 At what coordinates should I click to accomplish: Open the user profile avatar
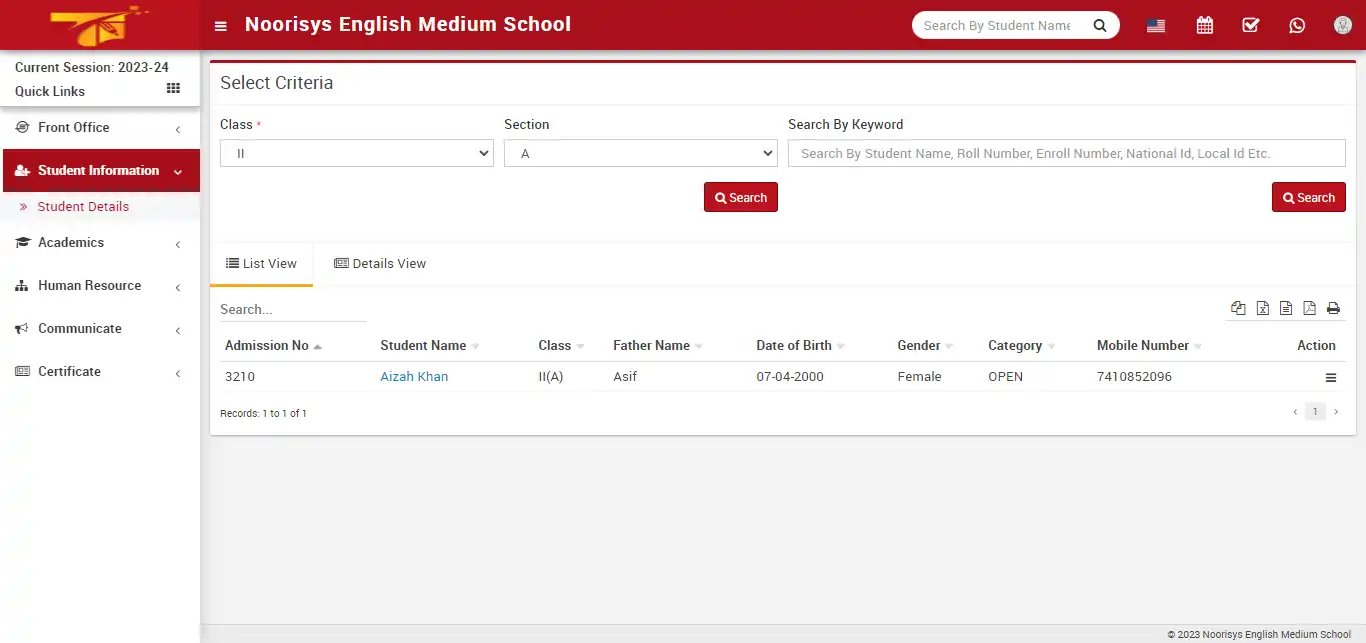tap(1342, 24)
